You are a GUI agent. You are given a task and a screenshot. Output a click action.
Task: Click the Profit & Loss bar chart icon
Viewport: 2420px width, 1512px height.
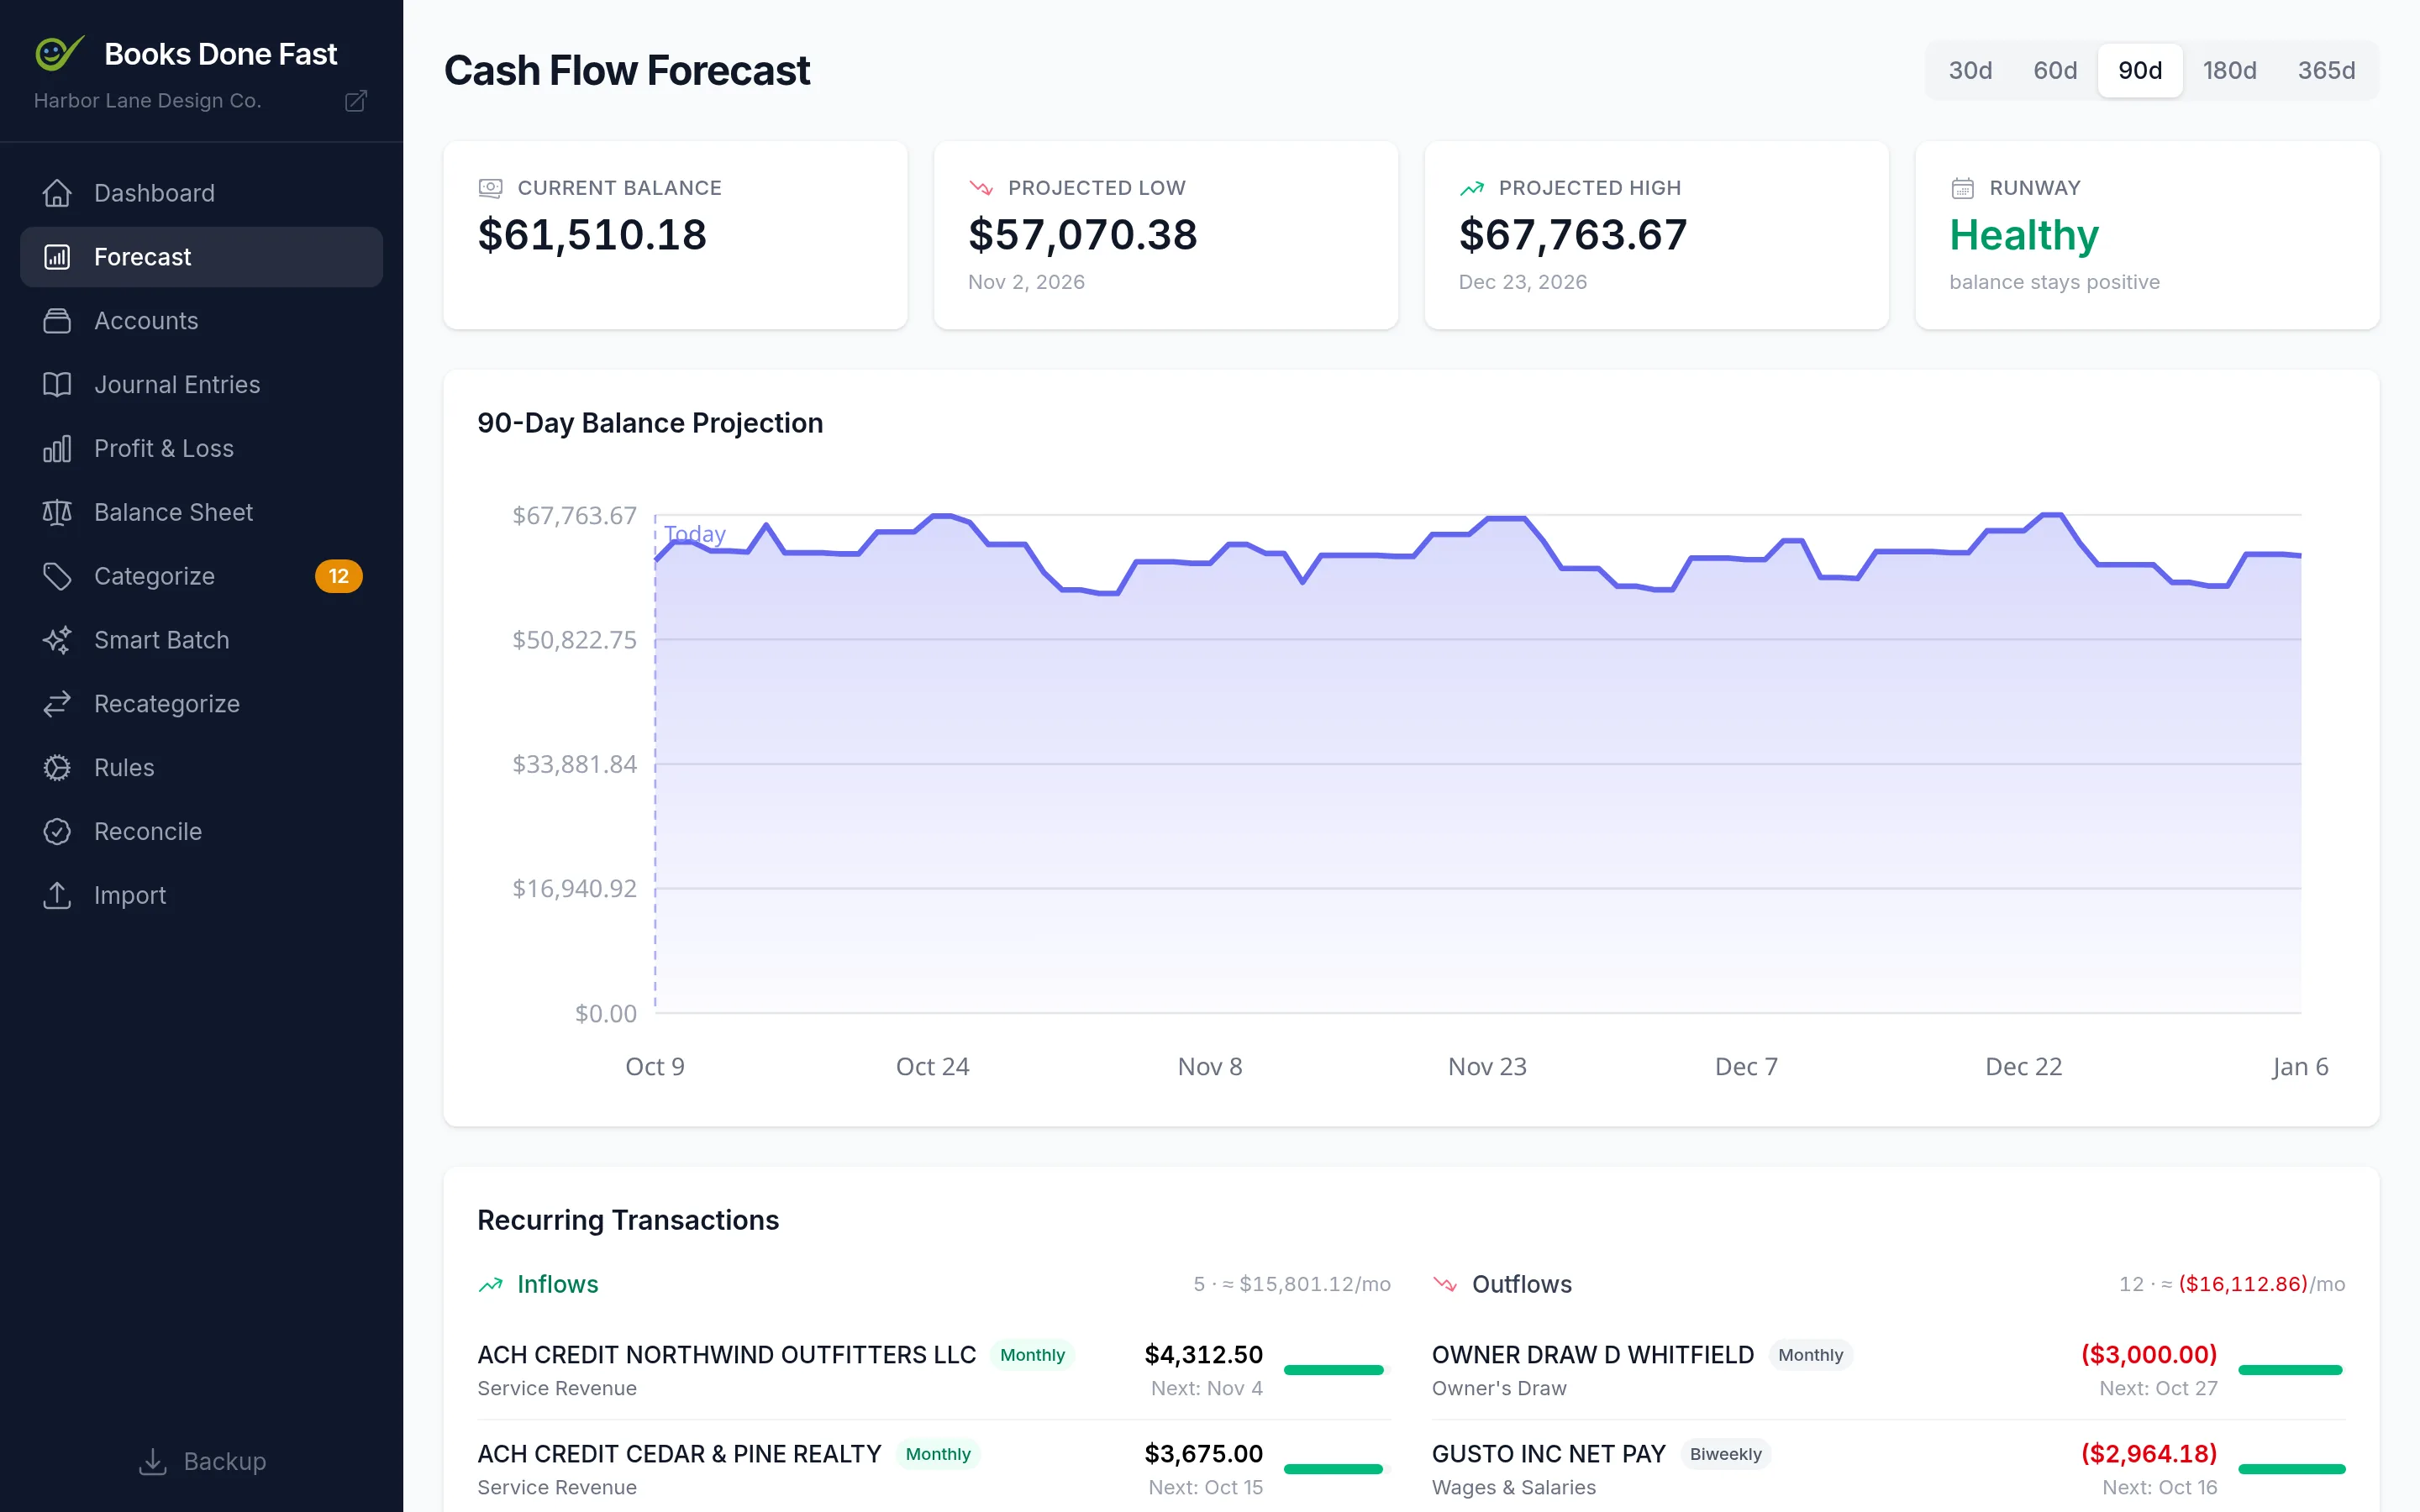(x=57, y=449)
